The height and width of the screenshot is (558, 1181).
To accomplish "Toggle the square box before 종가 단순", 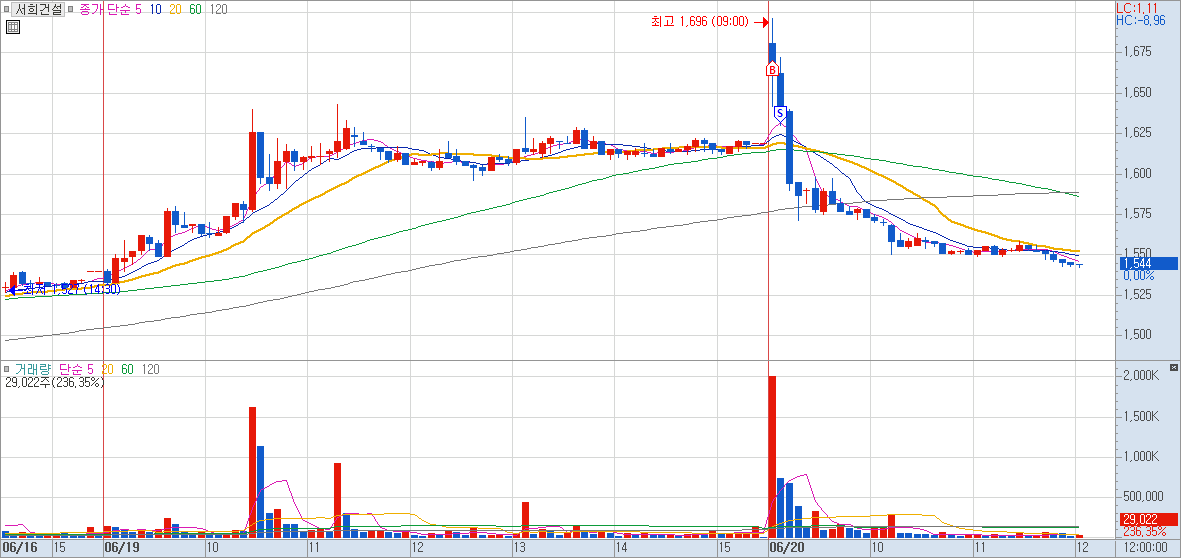I will tap(72, 10).
